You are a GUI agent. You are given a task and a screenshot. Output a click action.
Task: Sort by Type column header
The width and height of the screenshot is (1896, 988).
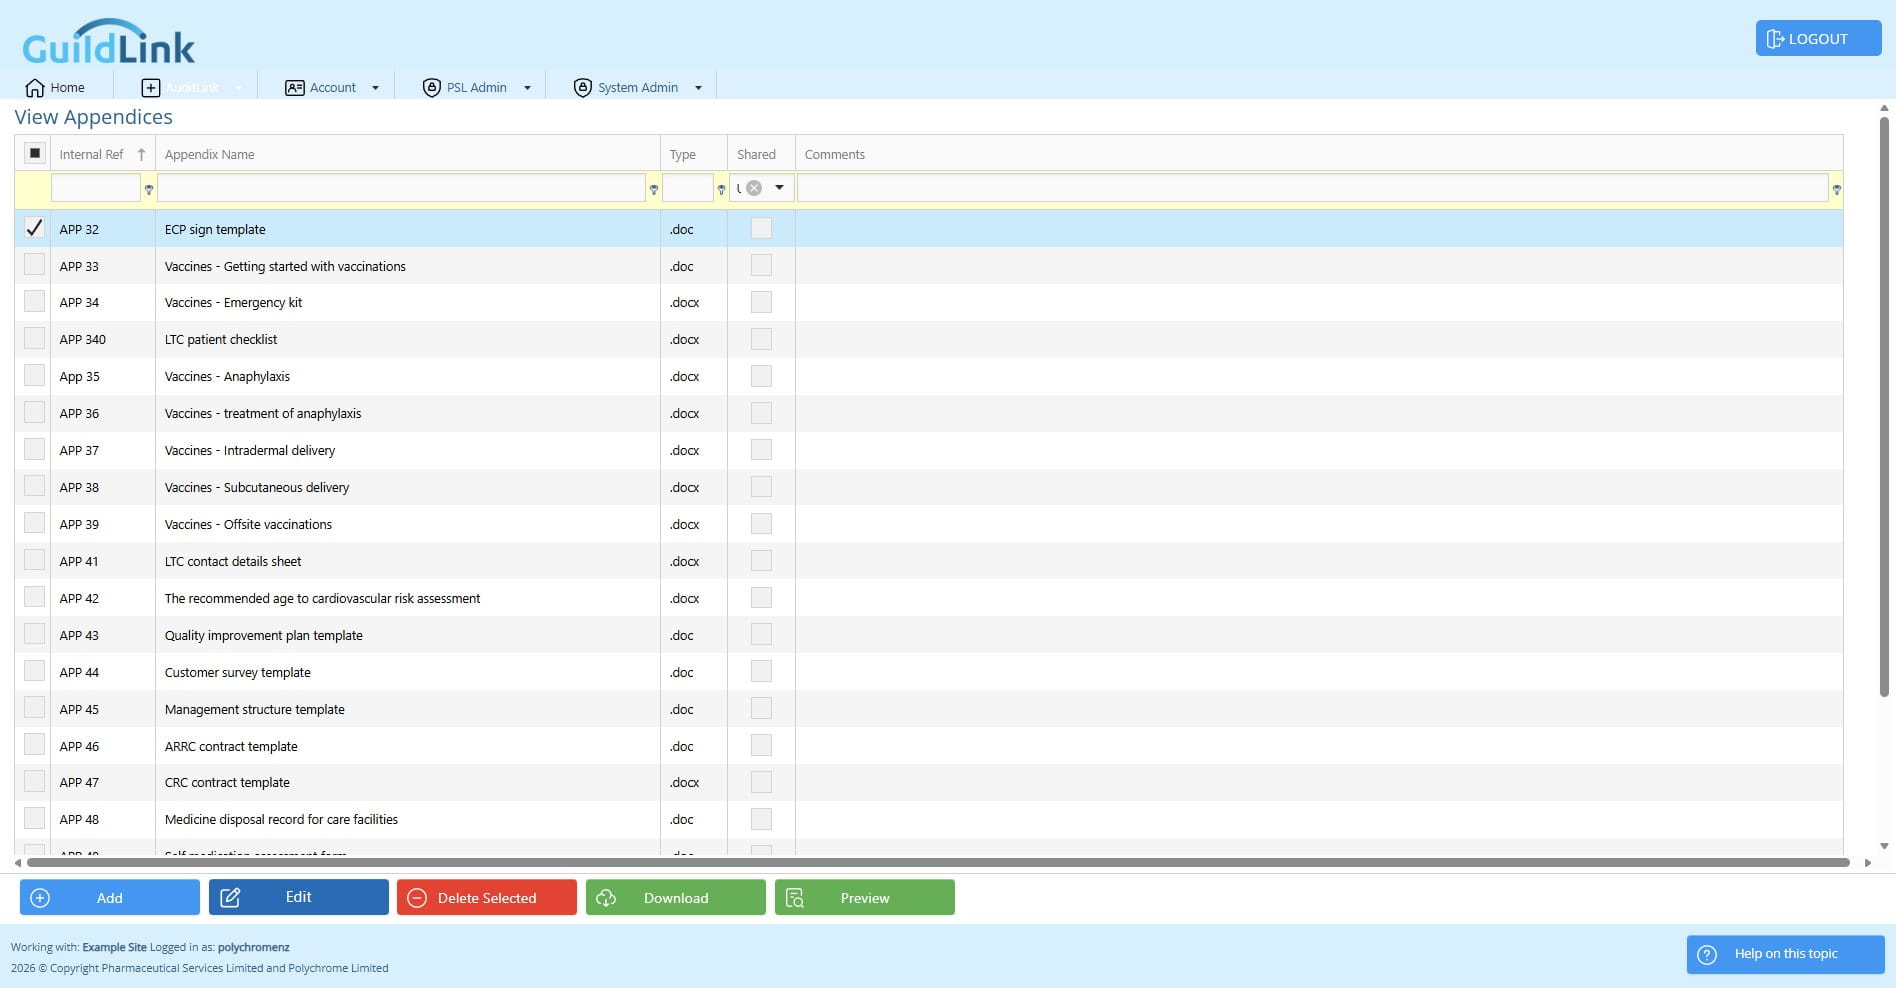pos(682,154)
